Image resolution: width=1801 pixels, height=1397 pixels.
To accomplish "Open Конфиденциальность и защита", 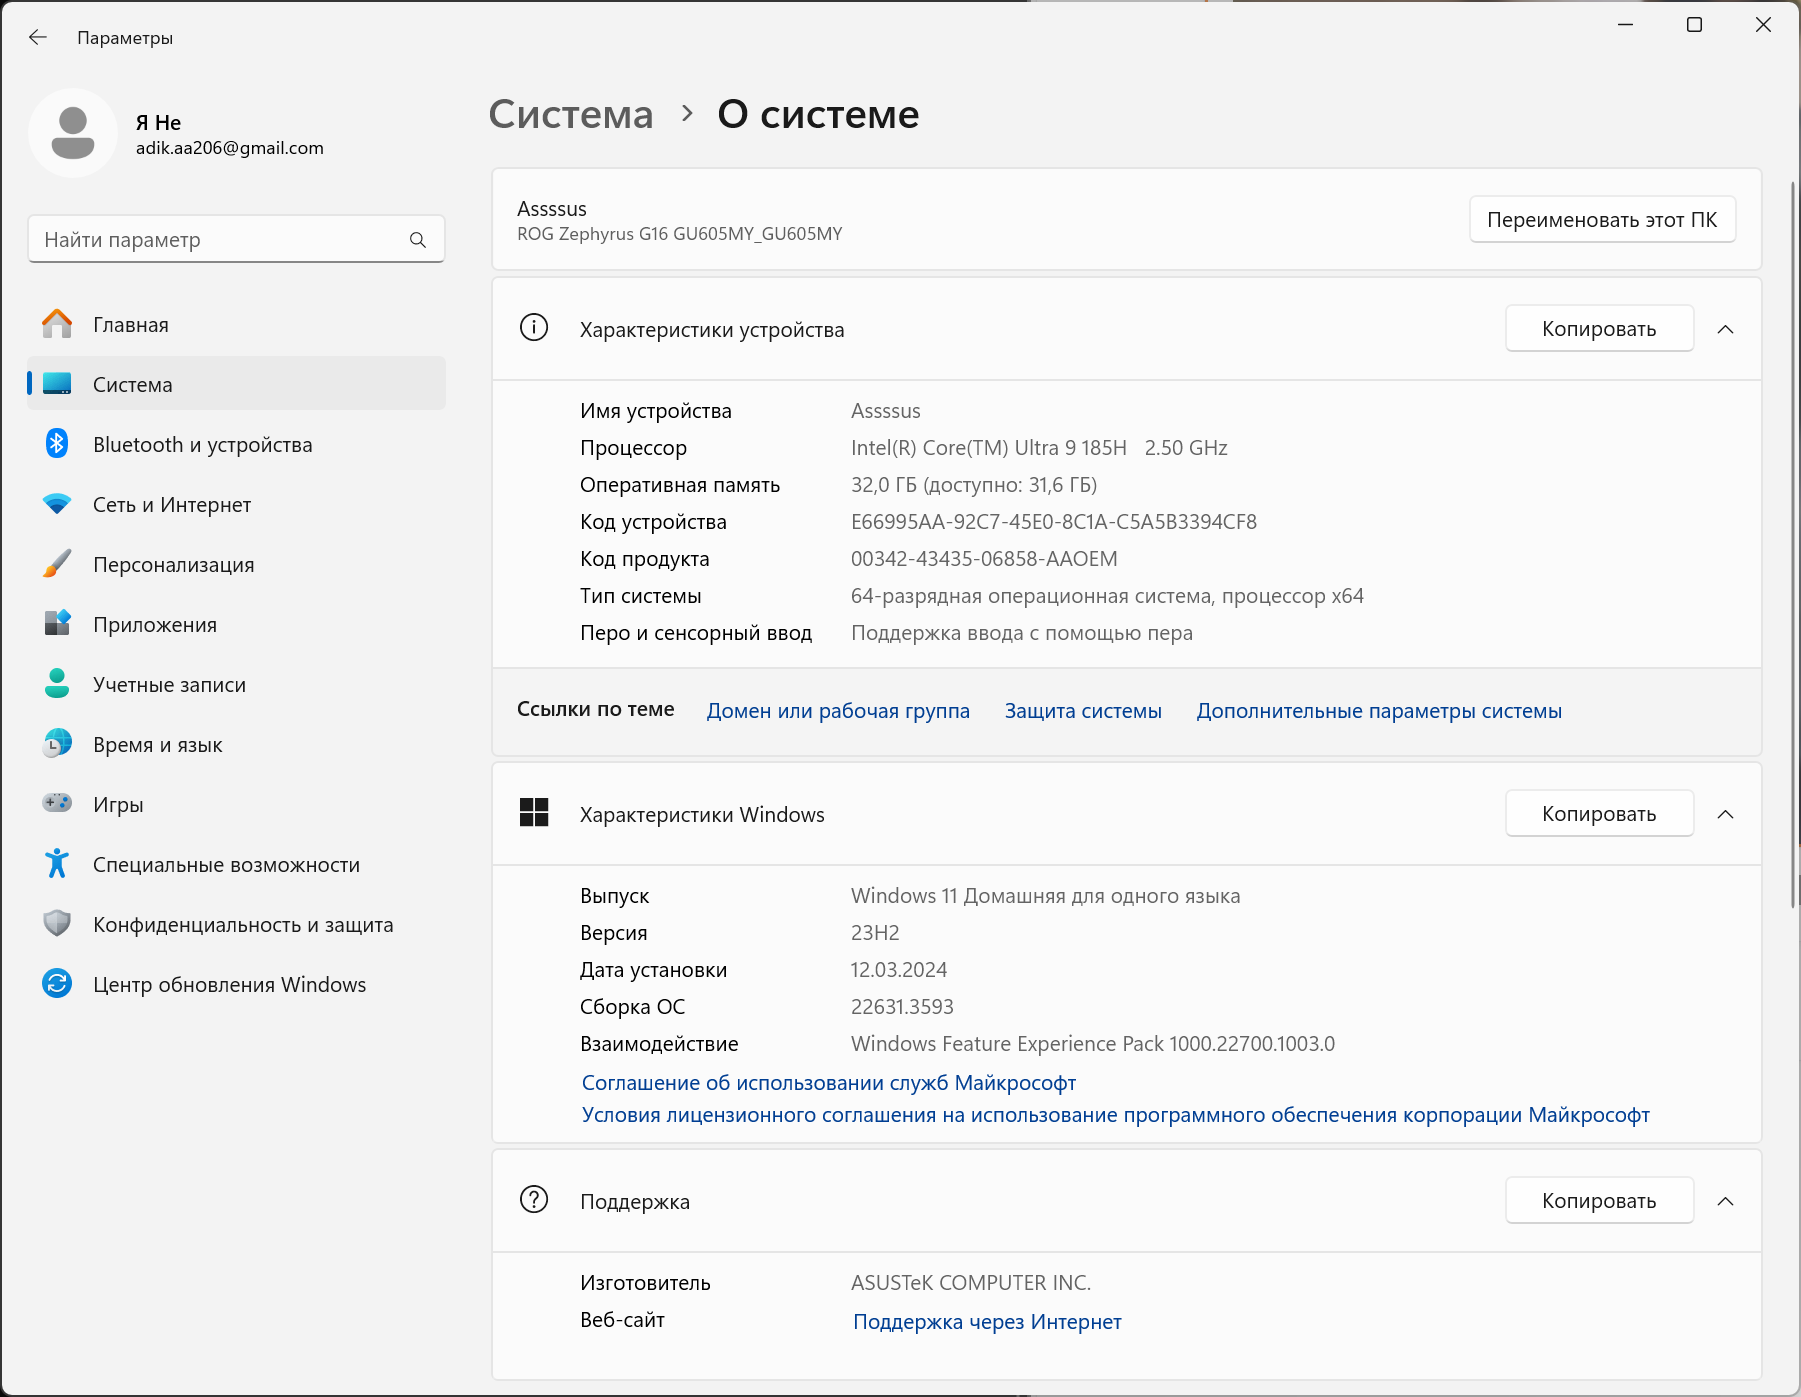I will [x=236, y=924].
